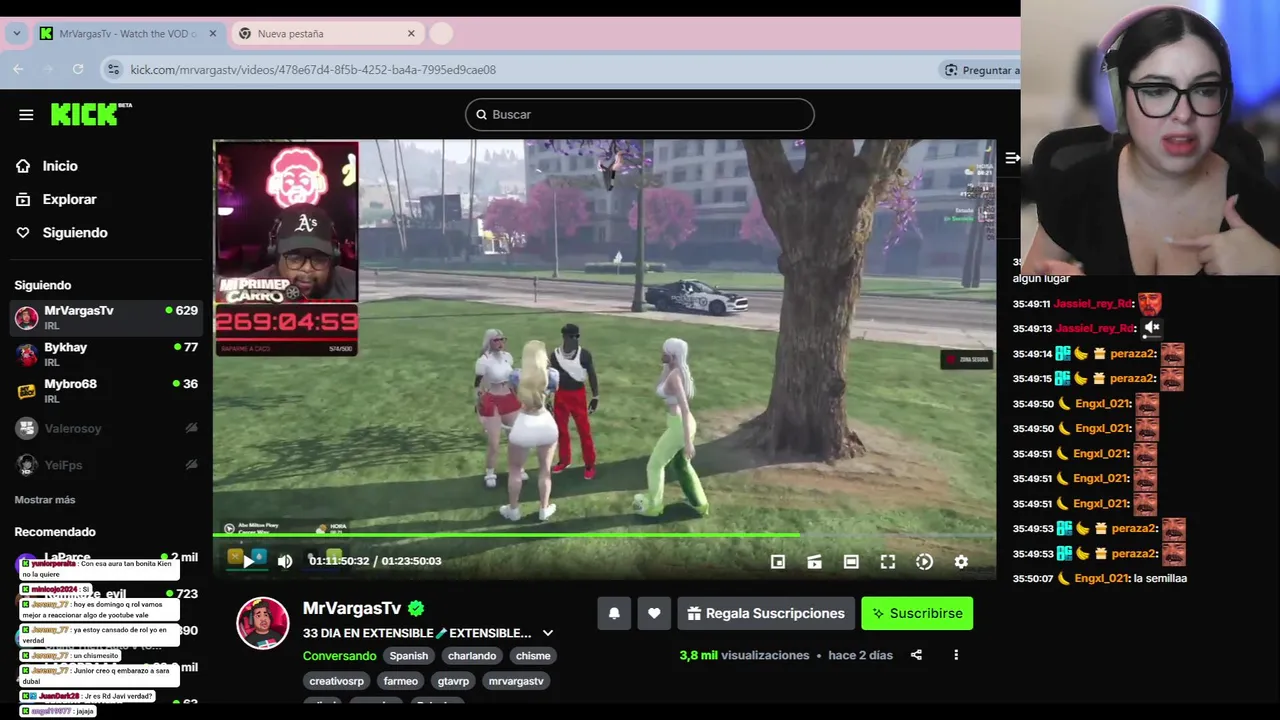Click the site information icon in address bar

(114, 69)
